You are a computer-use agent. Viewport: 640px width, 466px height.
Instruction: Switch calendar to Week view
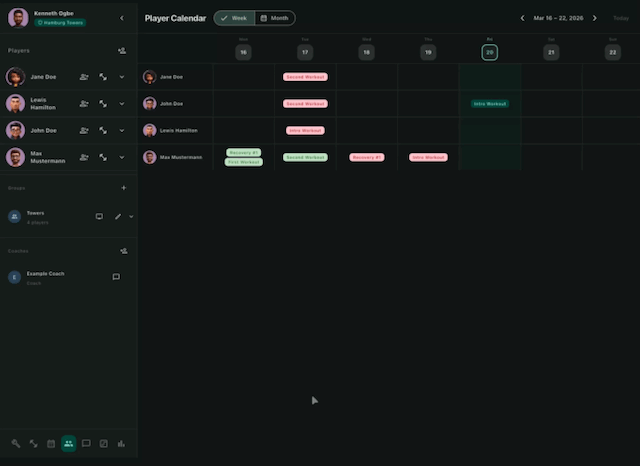pyautogui.click(x=234, y=18)
